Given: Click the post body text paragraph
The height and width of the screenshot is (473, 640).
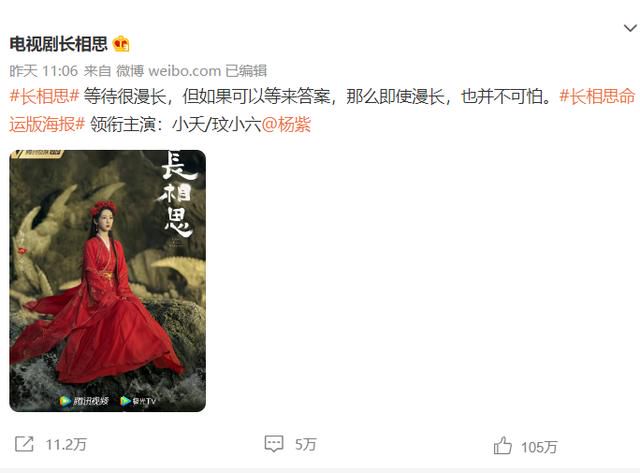Looking at the screenshot, I should (x=322, y=110).
